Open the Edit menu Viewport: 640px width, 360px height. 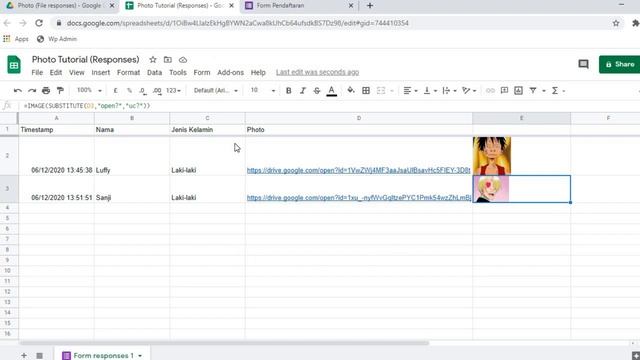[56, 73]
